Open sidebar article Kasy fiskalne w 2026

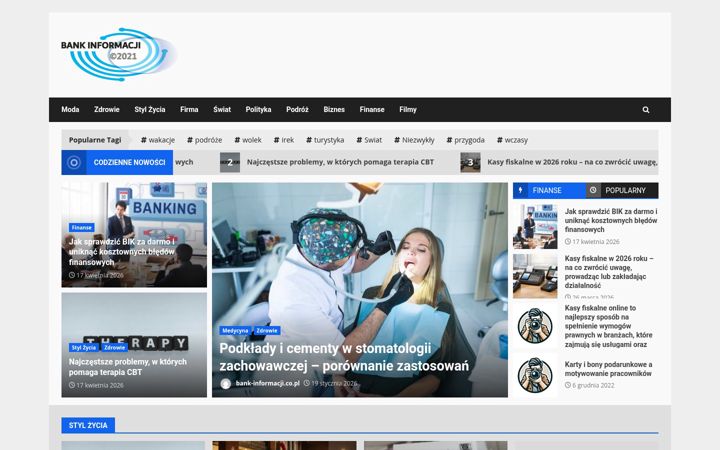click(609, 272)
